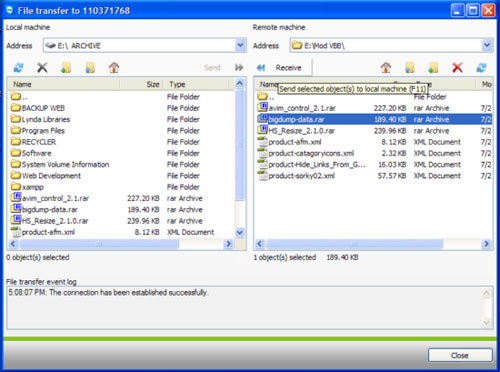Viewport: 500px width, 372px height.
Task: Sort local files by Name column
Action: click(64, 84)
